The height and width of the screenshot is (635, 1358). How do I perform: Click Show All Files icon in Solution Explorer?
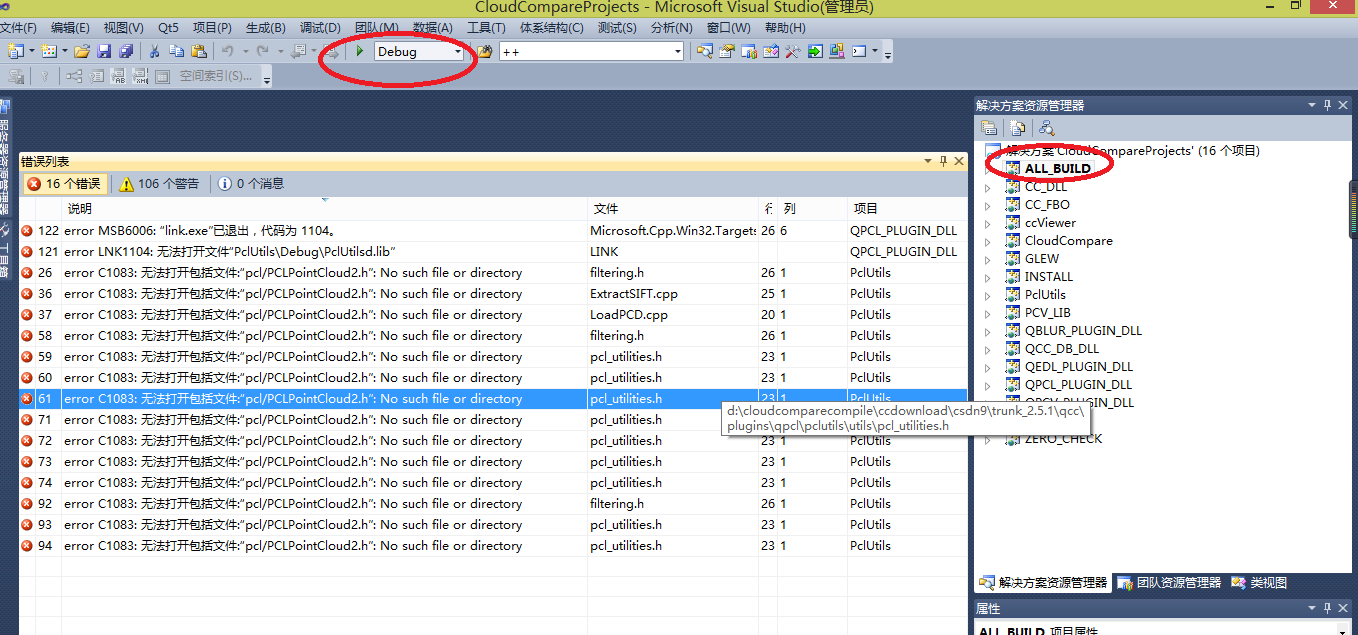click(x=1017, y=128)
